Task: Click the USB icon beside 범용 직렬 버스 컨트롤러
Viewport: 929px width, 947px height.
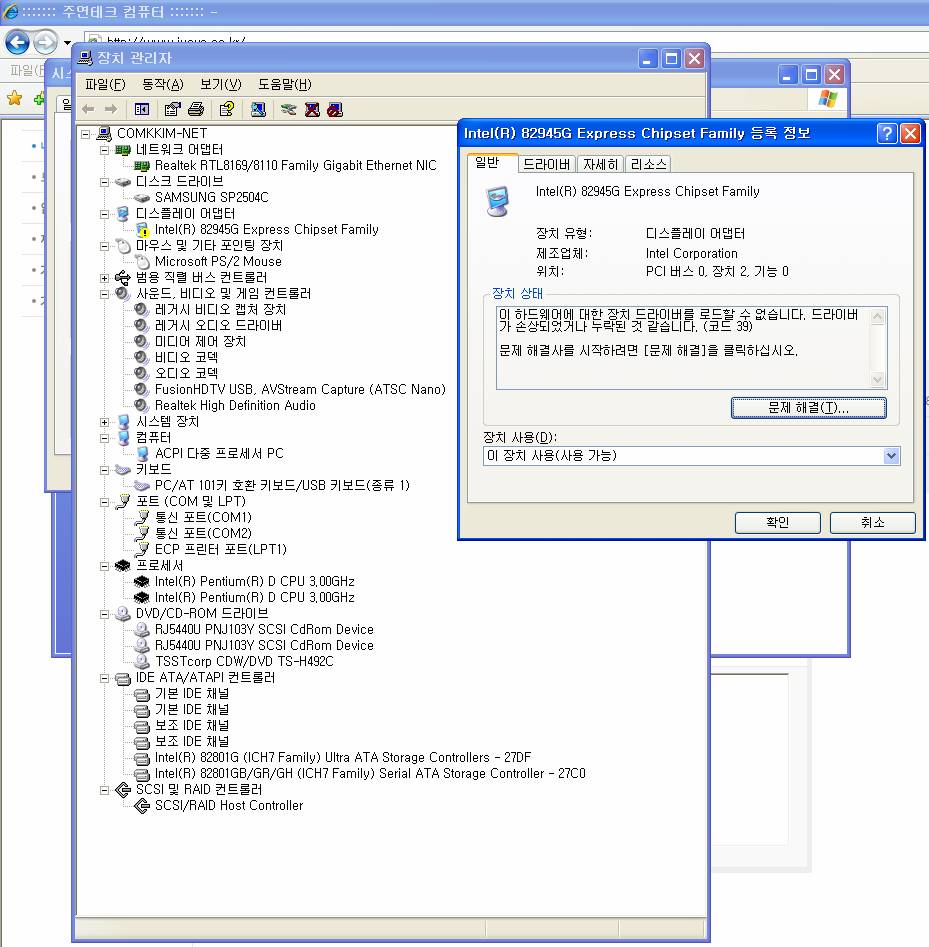Action: pyautogui.click(x=123, y=278)
